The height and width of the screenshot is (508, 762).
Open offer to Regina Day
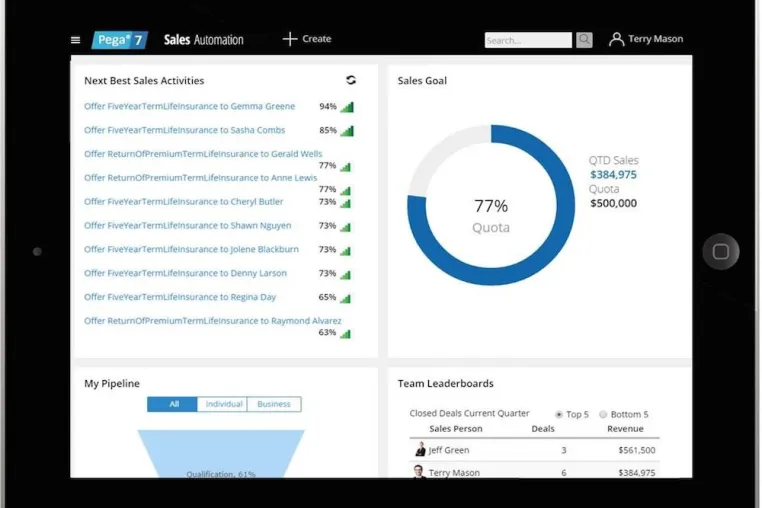[180, 297]
